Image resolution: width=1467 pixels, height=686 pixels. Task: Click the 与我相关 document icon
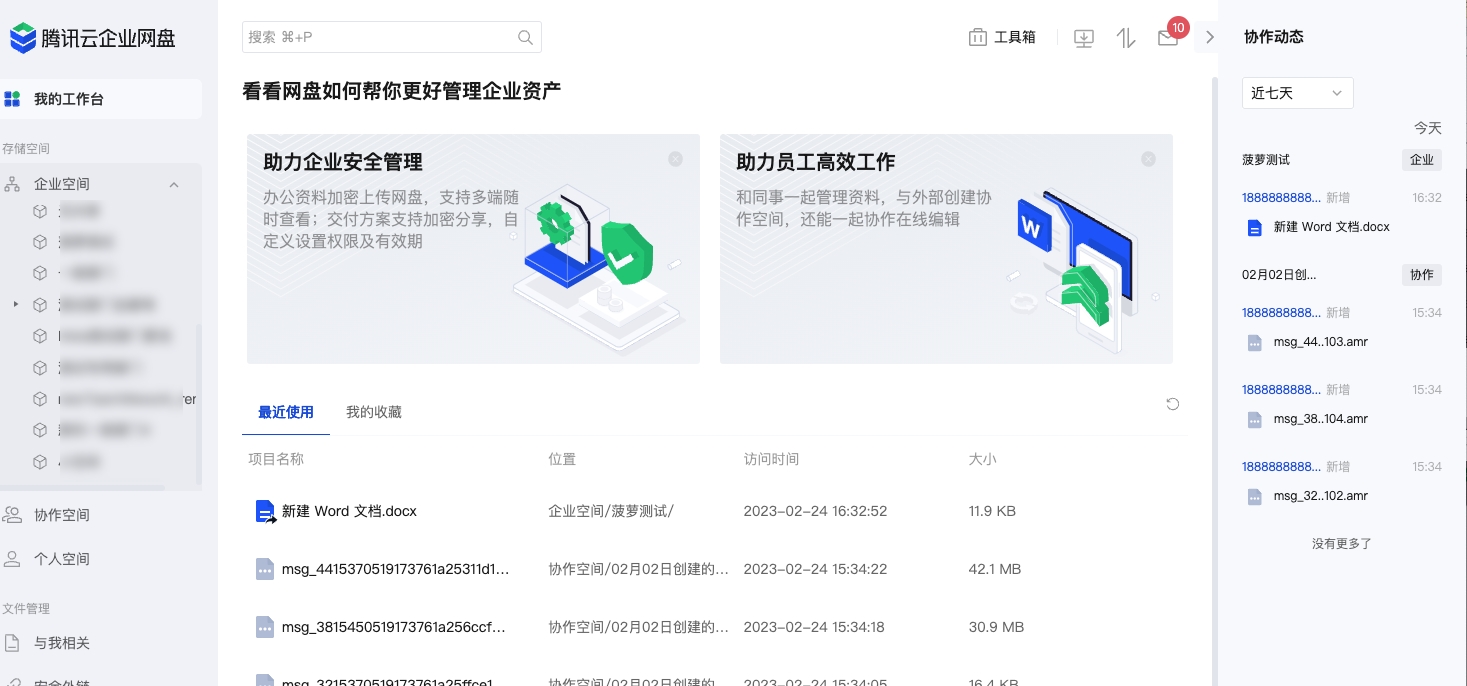click(x=13, y=643)
